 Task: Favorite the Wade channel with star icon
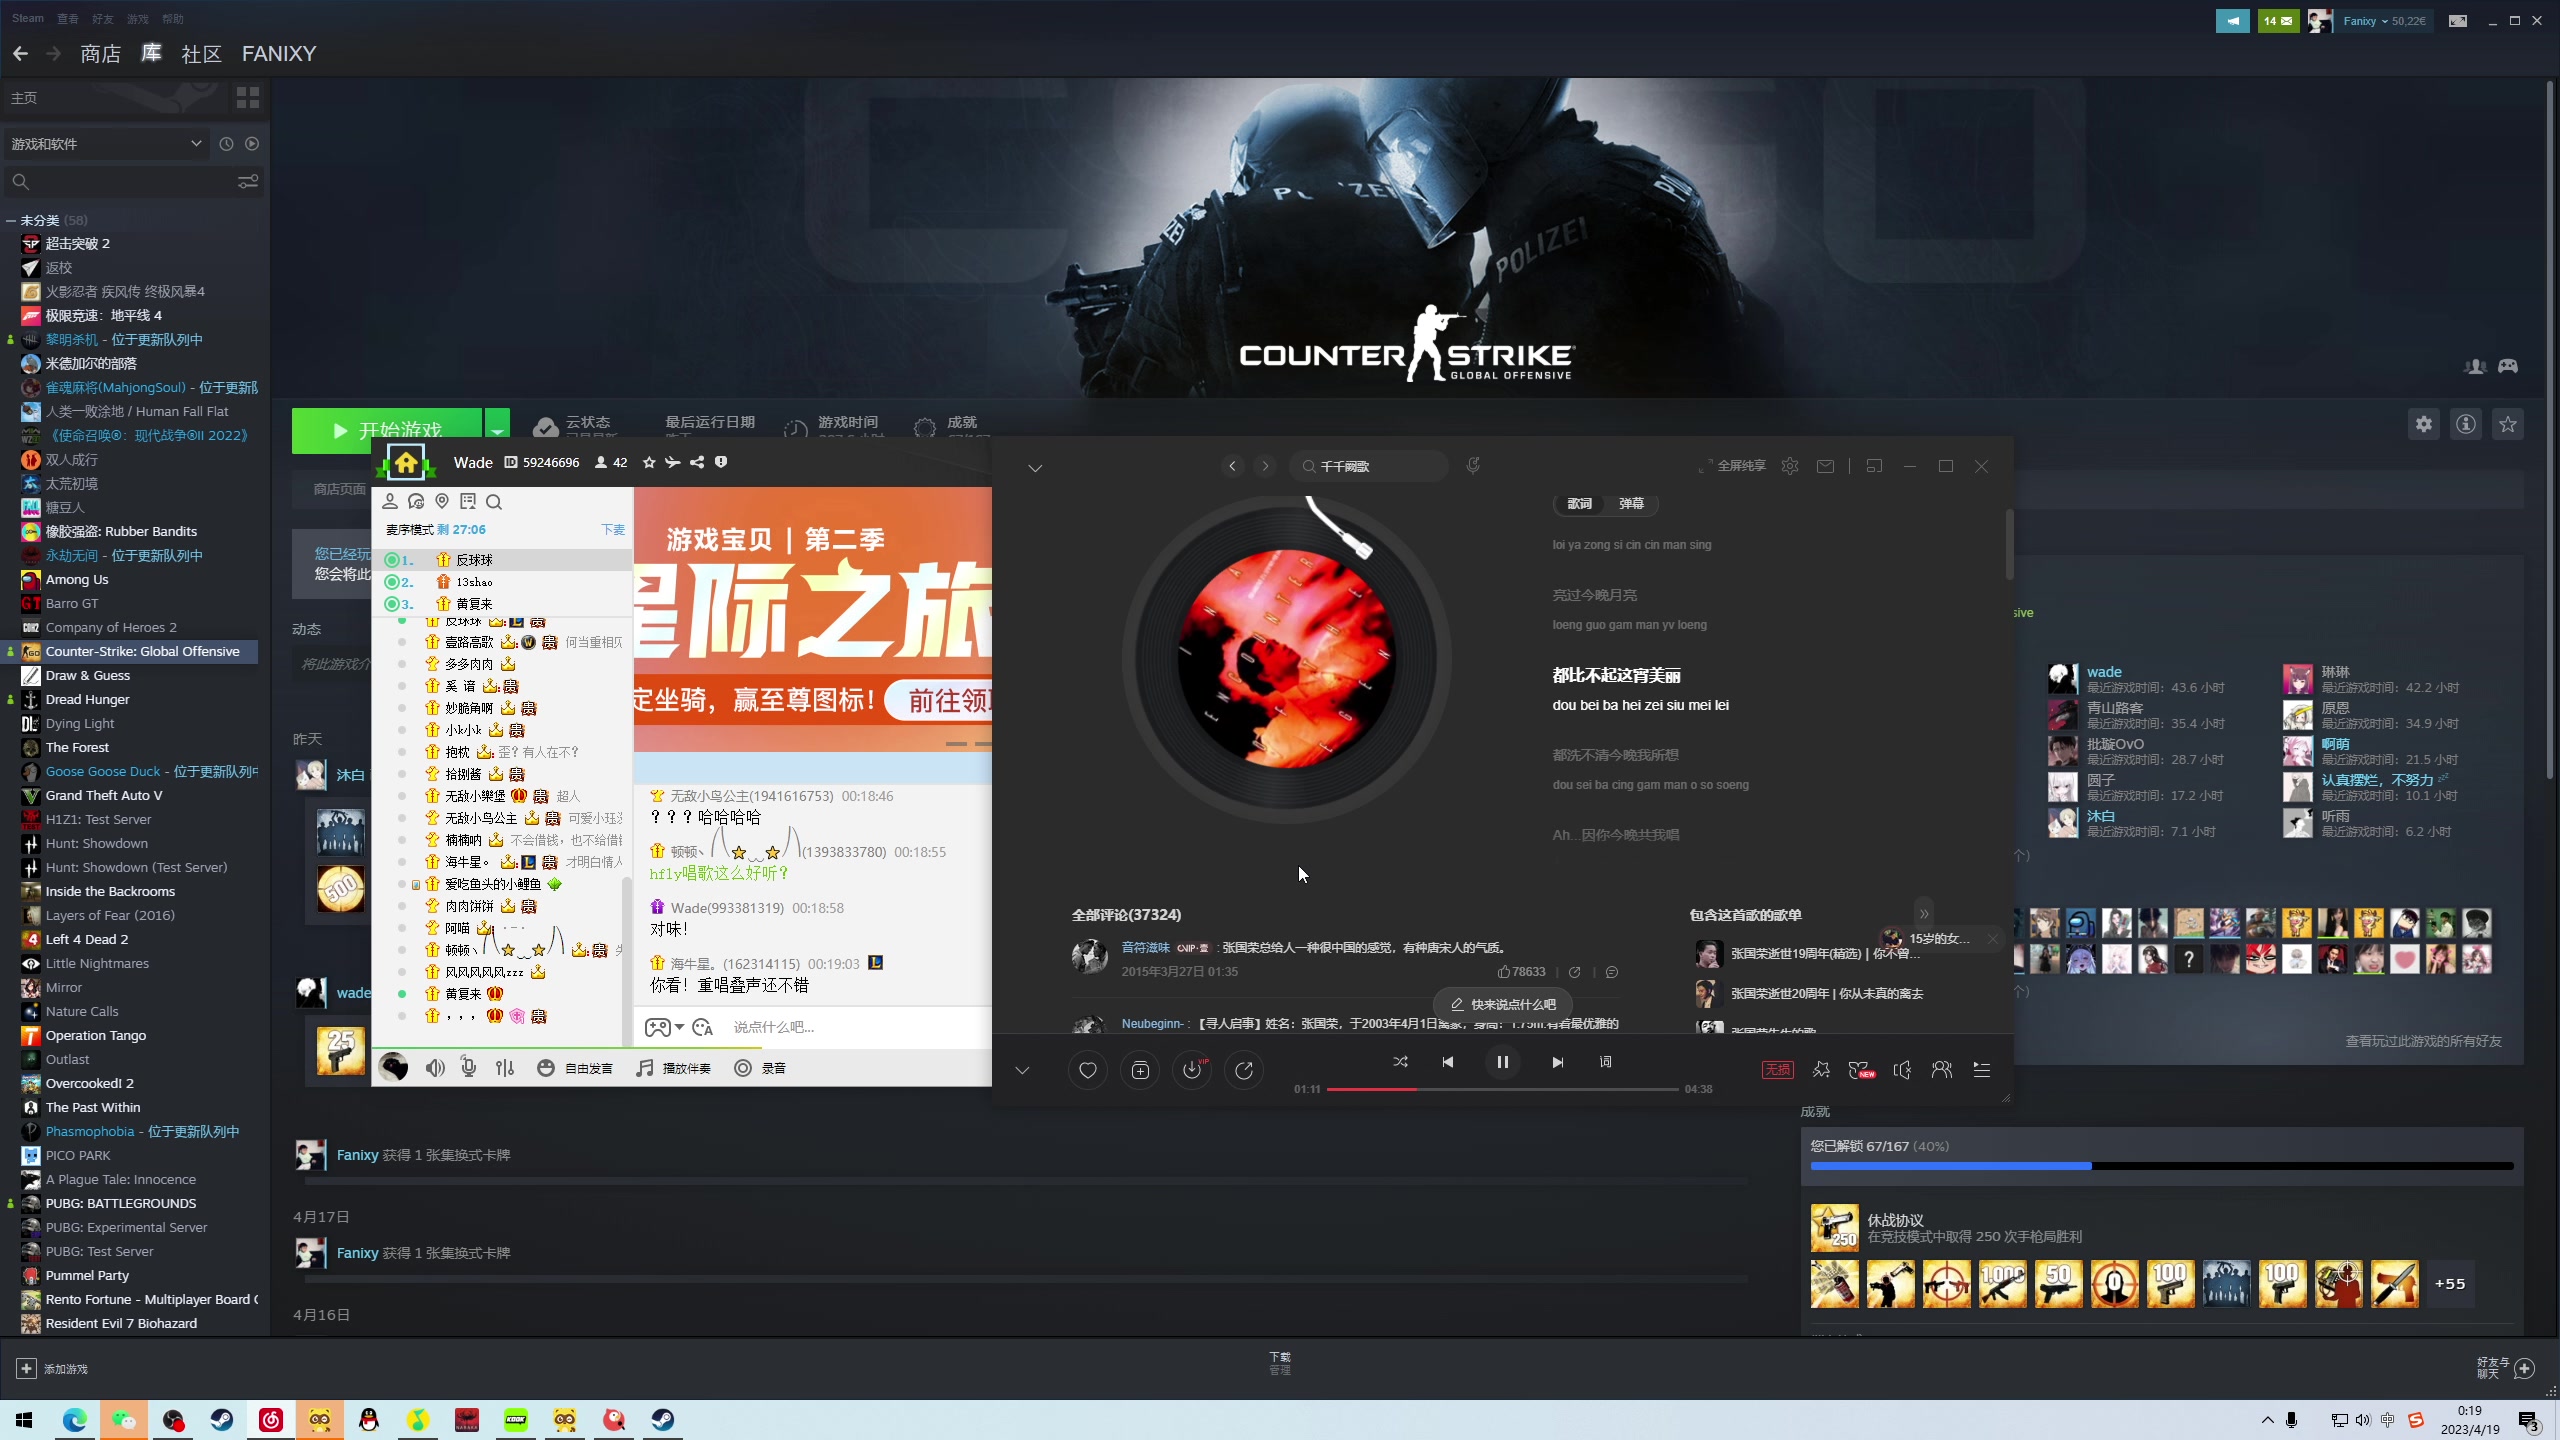pos(649,462)
